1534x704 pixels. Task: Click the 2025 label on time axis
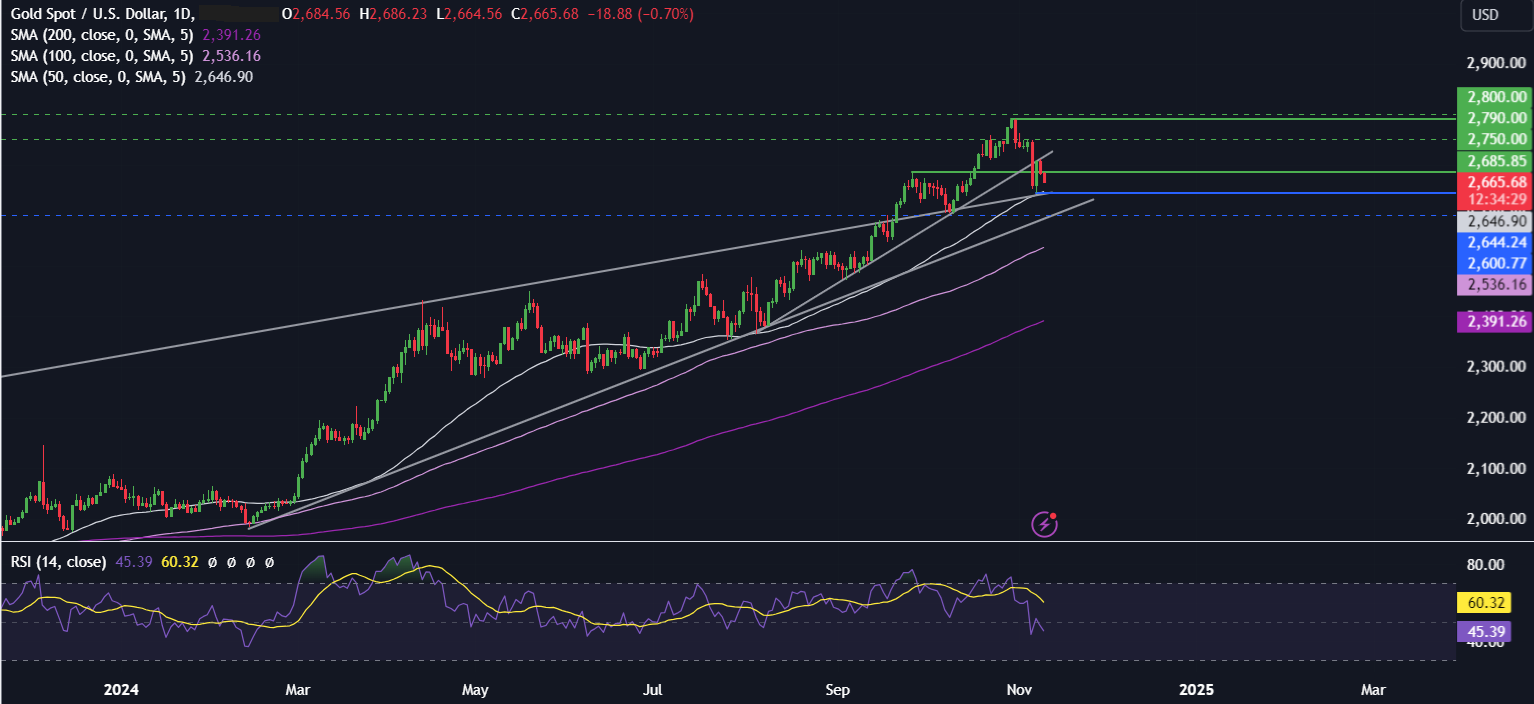pyautogui.click(x=1196, y=690)
